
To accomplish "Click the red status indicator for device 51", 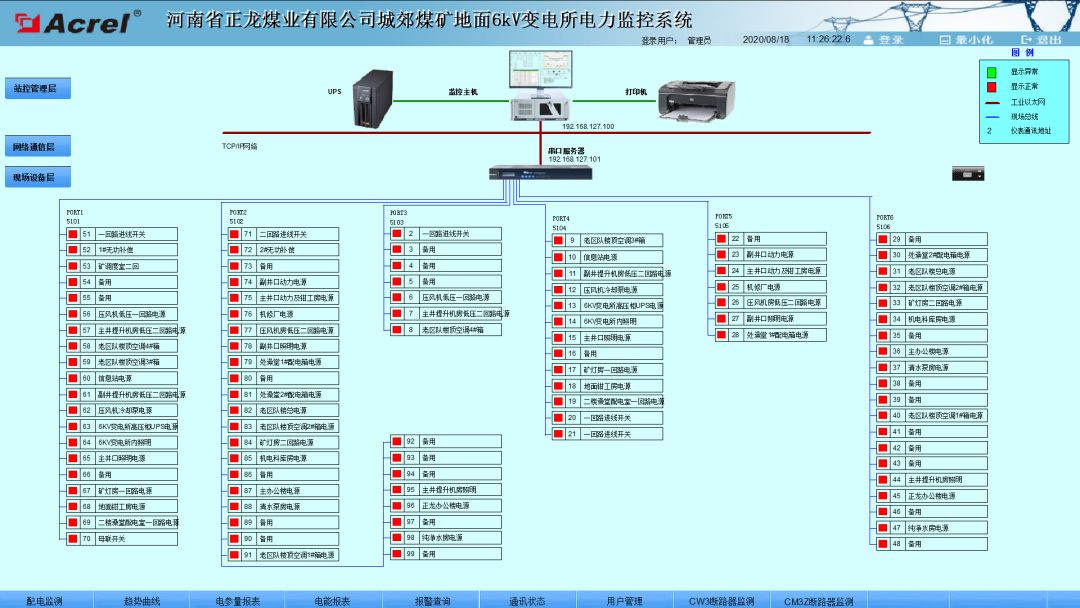I will [72, 234].
